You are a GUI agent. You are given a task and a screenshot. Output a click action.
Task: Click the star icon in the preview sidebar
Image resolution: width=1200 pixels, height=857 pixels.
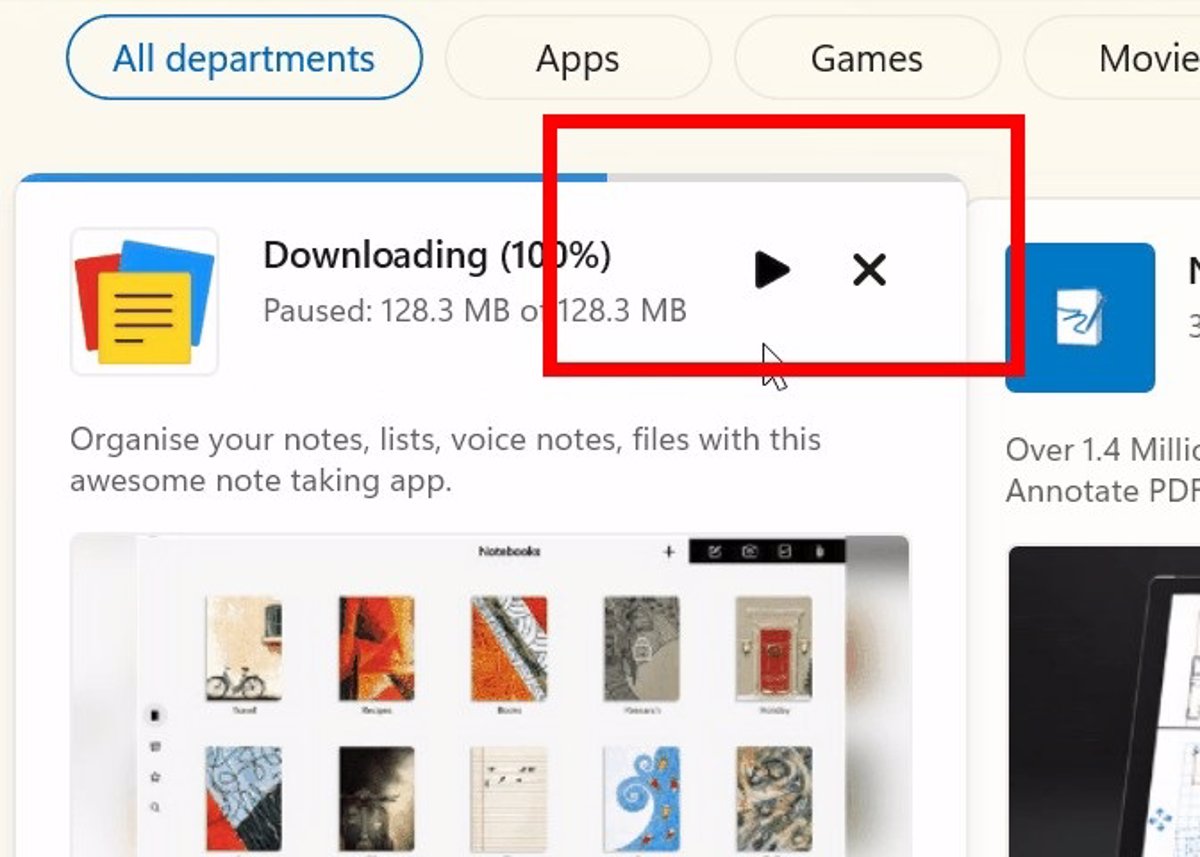point(155,776)
